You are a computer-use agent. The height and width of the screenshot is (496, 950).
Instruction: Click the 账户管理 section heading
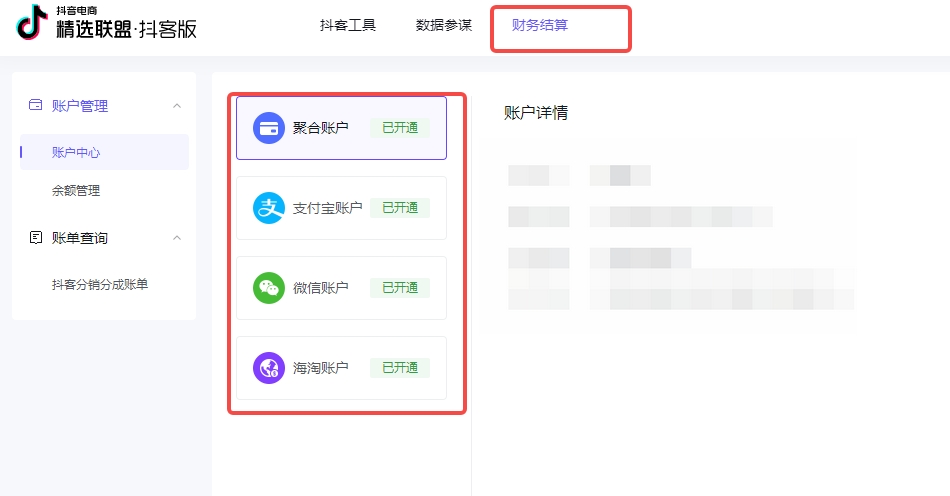(79, 106)
